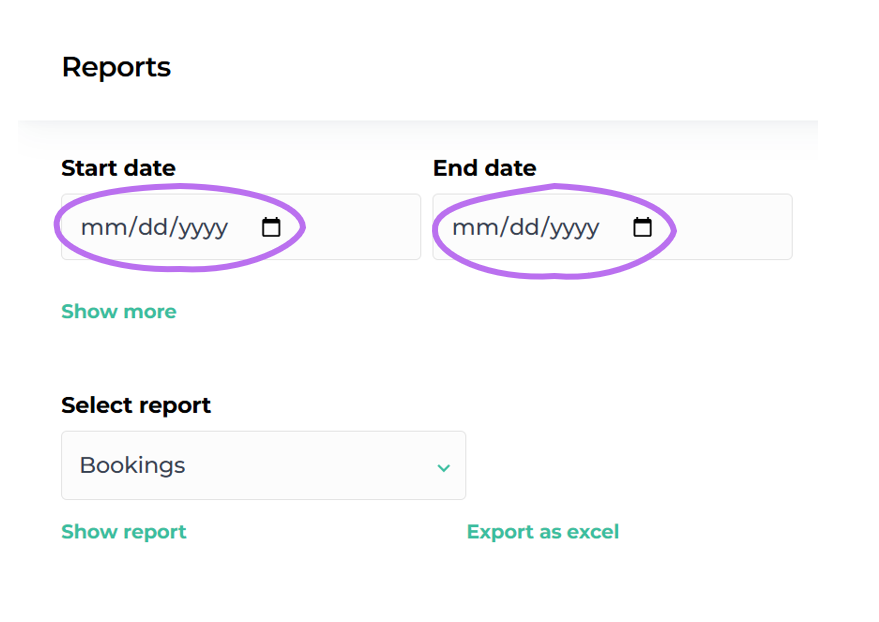This screenshot has height=622, width=879.
Task: Click the Bookings text in report selector
Action: 132,466
